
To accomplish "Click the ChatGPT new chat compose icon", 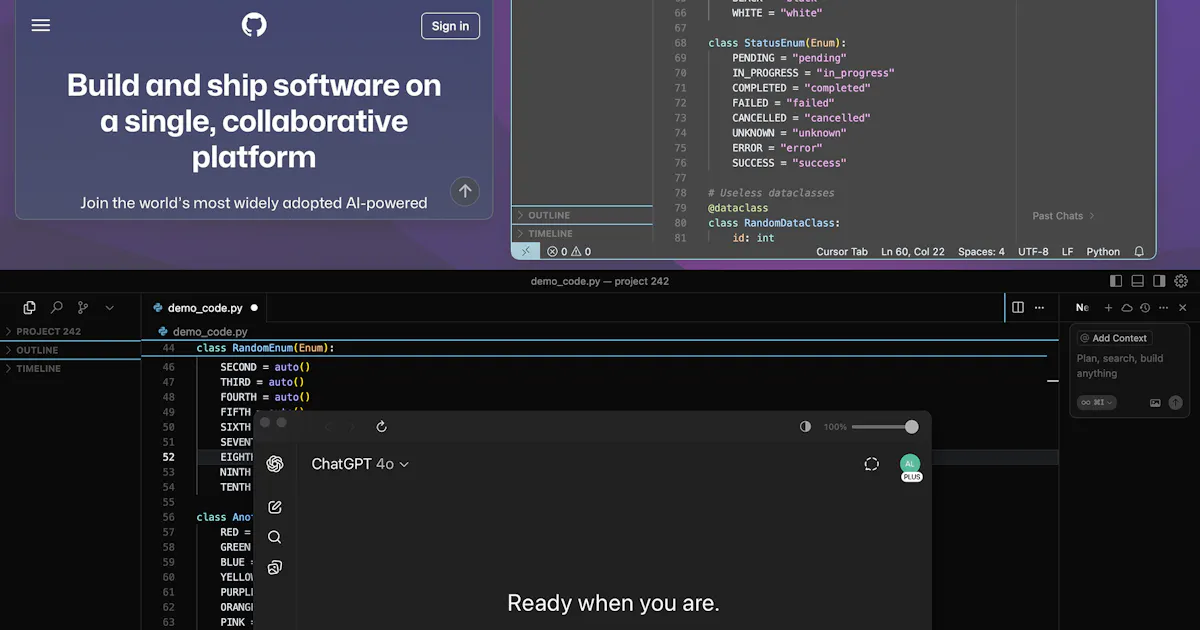I will (x=275, y=507).
